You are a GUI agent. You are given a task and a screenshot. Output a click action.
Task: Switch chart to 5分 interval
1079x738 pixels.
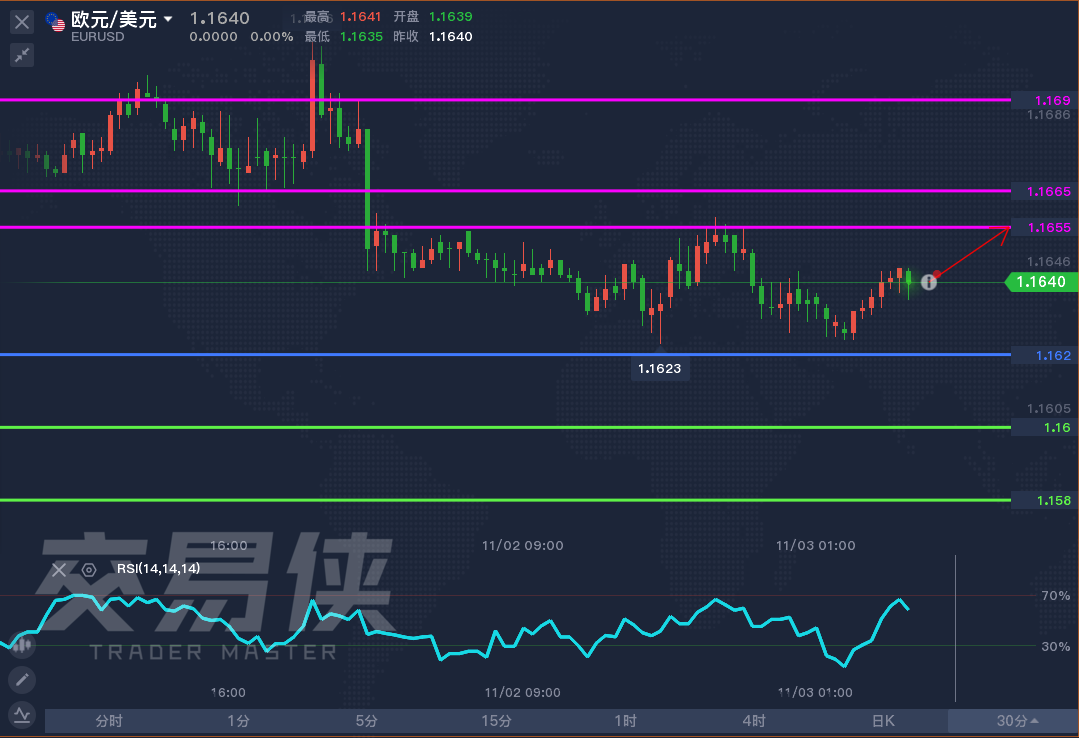pos(367,721)
